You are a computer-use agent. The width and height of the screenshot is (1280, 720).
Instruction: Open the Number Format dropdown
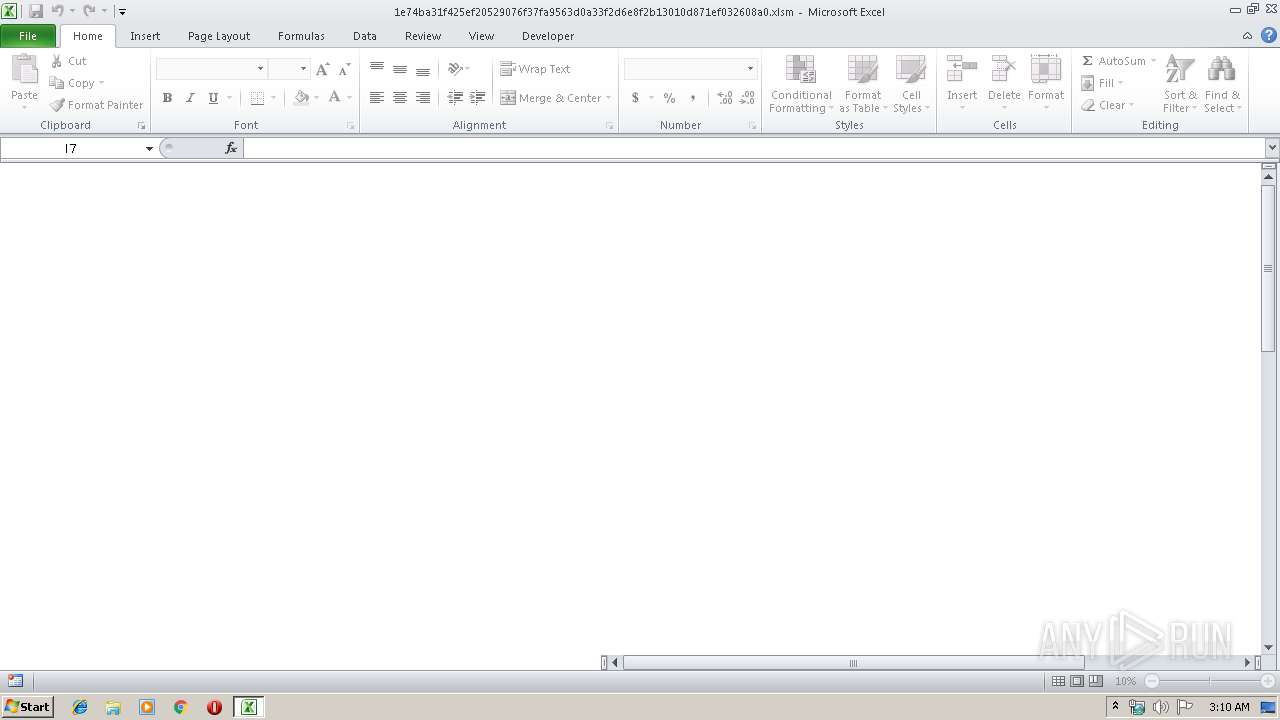coord(750,69)
